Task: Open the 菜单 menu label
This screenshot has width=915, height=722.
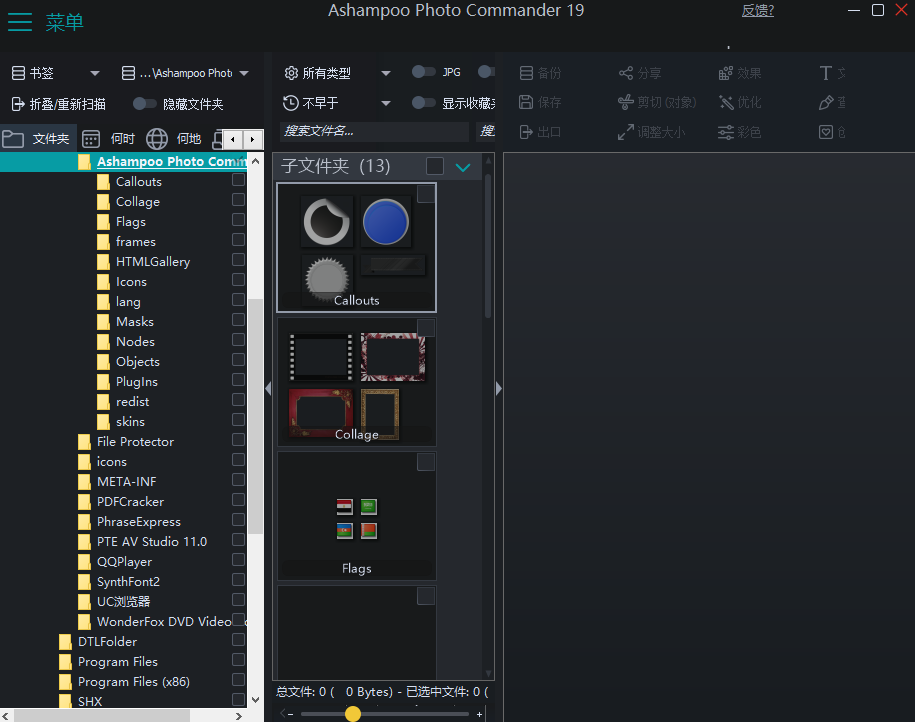Action: (x=65, y=23)
